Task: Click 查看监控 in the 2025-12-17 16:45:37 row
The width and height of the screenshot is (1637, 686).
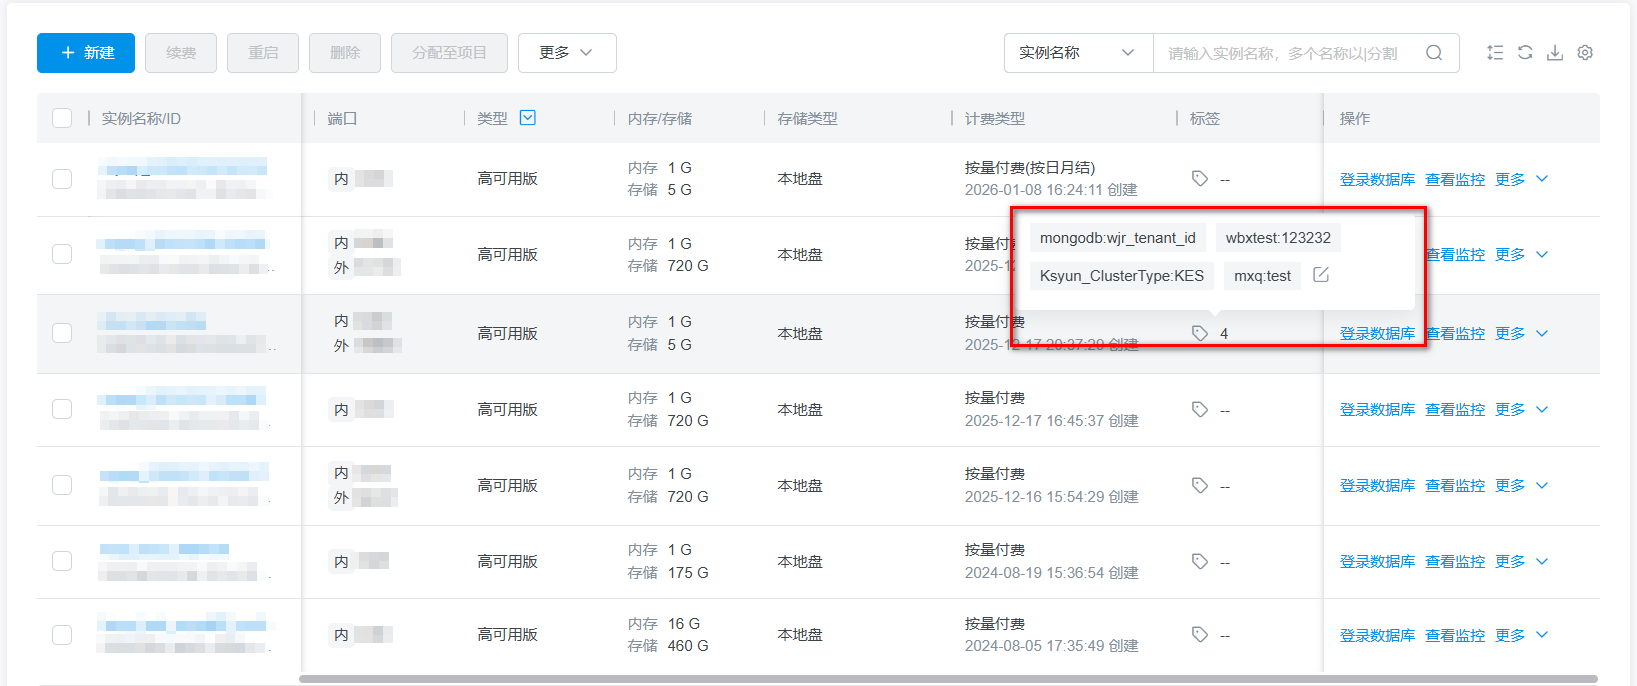Action: 1455,409
